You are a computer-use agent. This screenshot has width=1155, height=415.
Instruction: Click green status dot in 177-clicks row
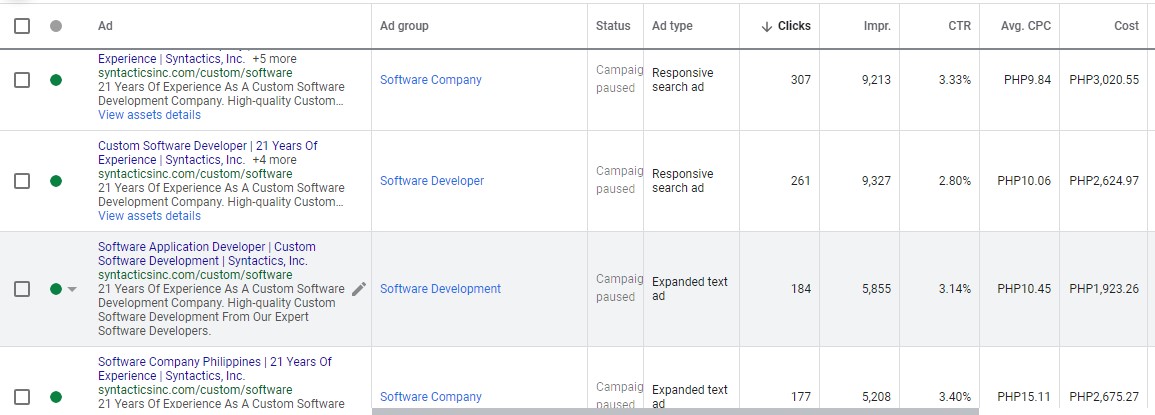[x=56, y=397]
